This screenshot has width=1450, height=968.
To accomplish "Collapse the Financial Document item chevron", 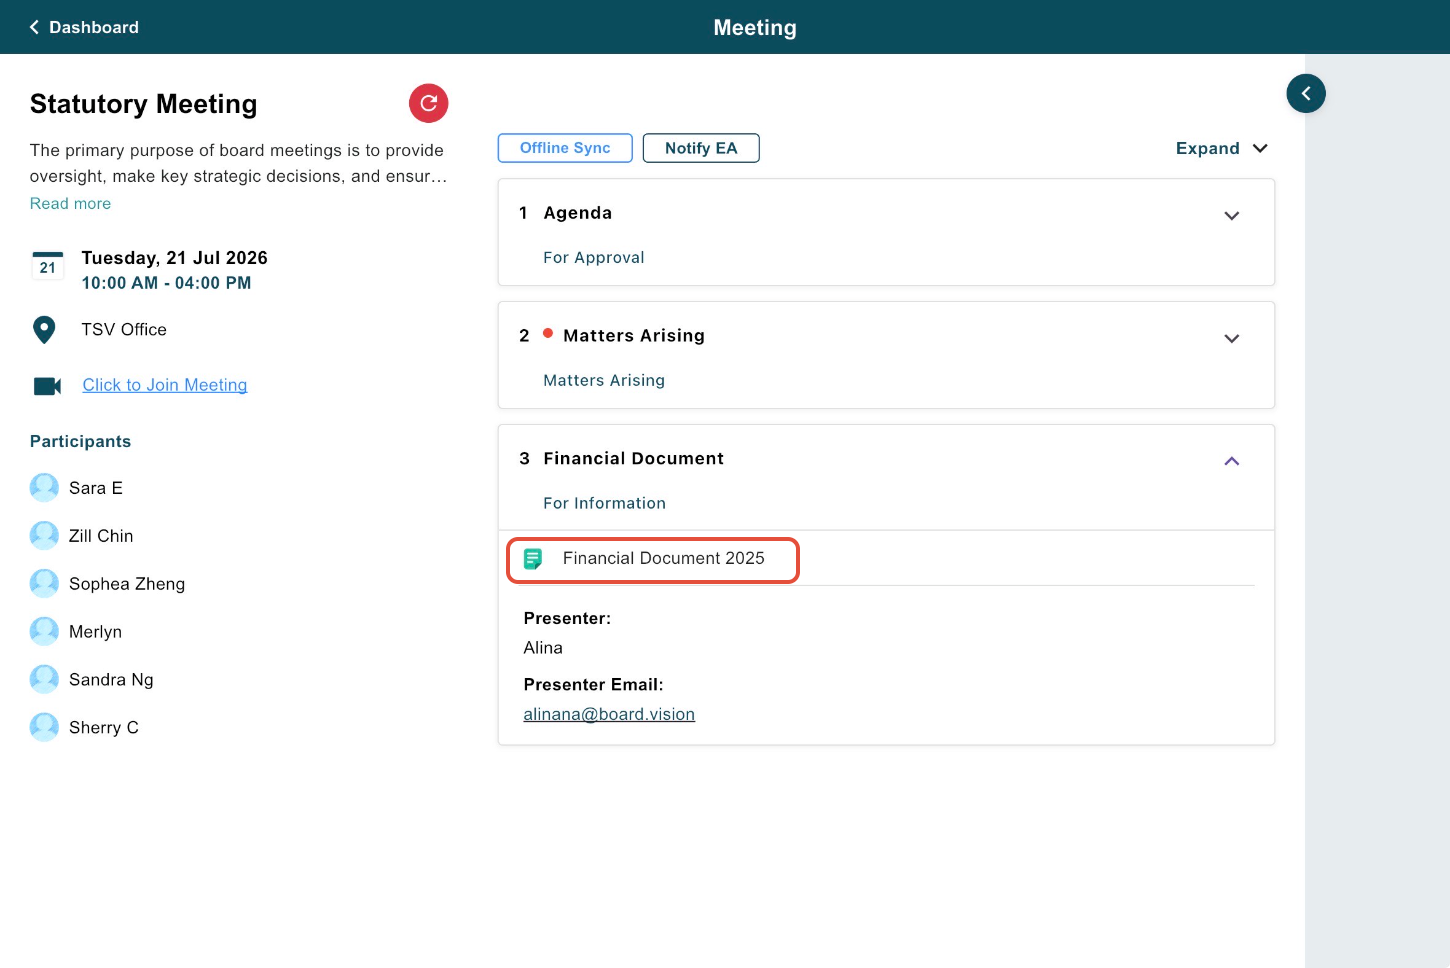I will [1232, 461].
